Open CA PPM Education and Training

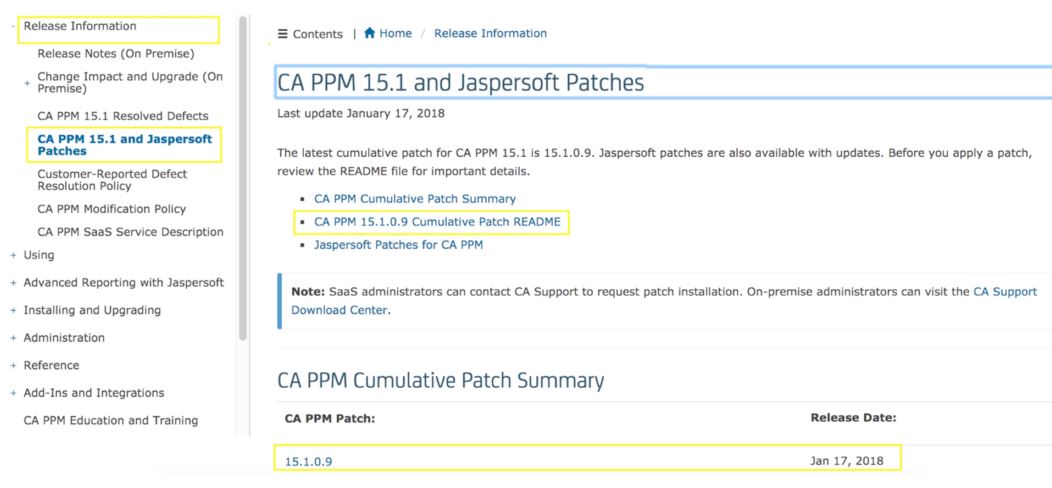[x=111, y=421]
